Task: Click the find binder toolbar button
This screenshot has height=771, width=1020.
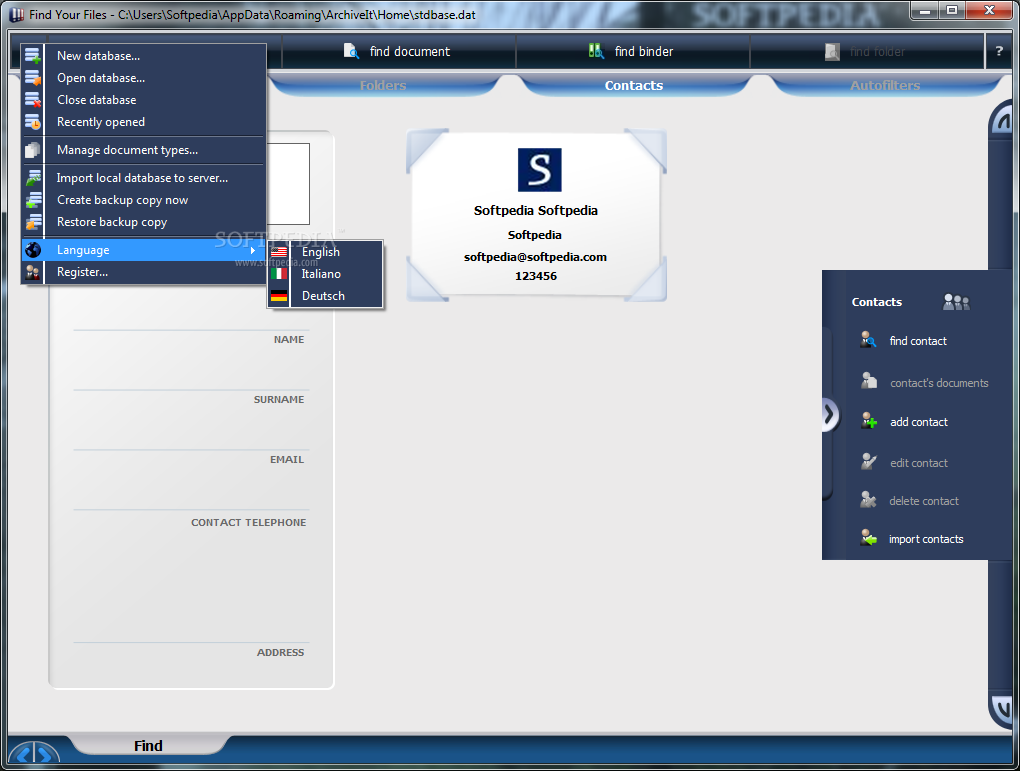Action: point(632,51)
